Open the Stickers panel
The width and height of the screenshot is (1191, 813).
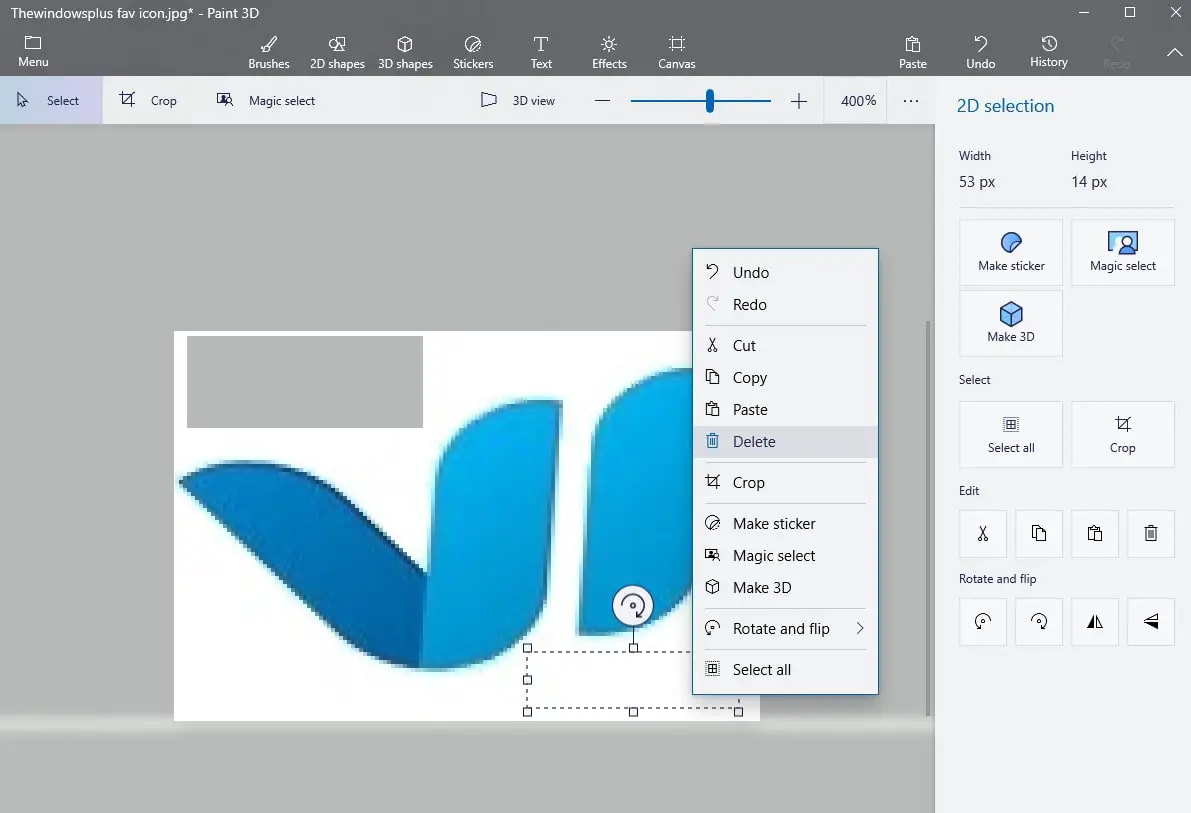[x=473, y=52]
